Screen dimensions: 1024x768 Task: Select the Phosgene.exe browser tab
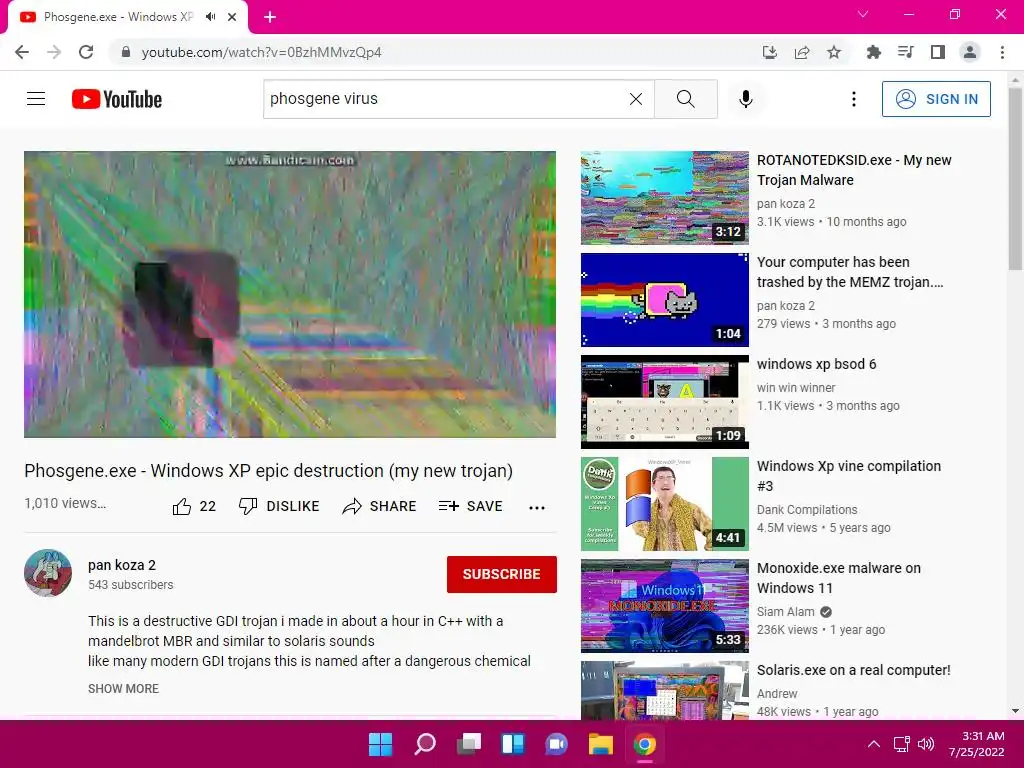[x=127, y=17]
